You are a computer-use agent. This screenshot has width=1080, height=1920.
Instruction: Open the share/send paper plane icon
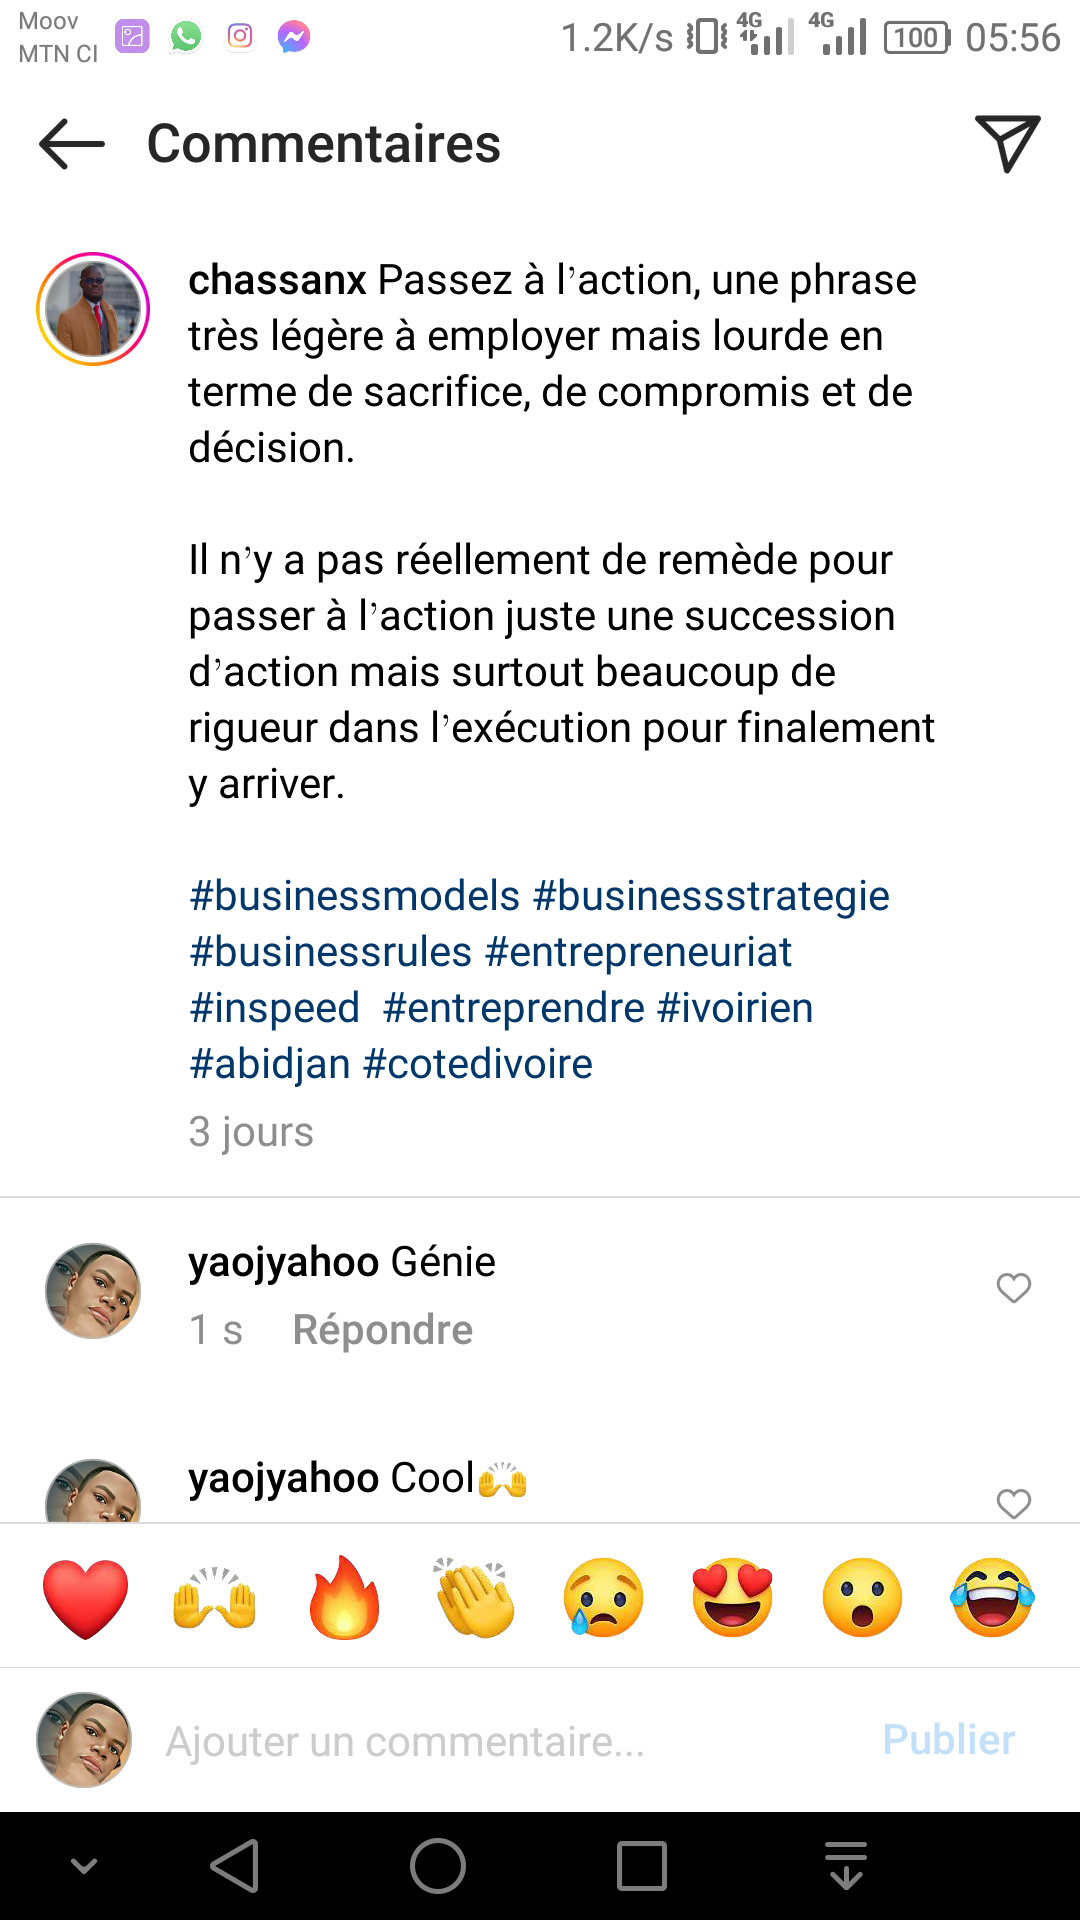tap(1006, 145)
